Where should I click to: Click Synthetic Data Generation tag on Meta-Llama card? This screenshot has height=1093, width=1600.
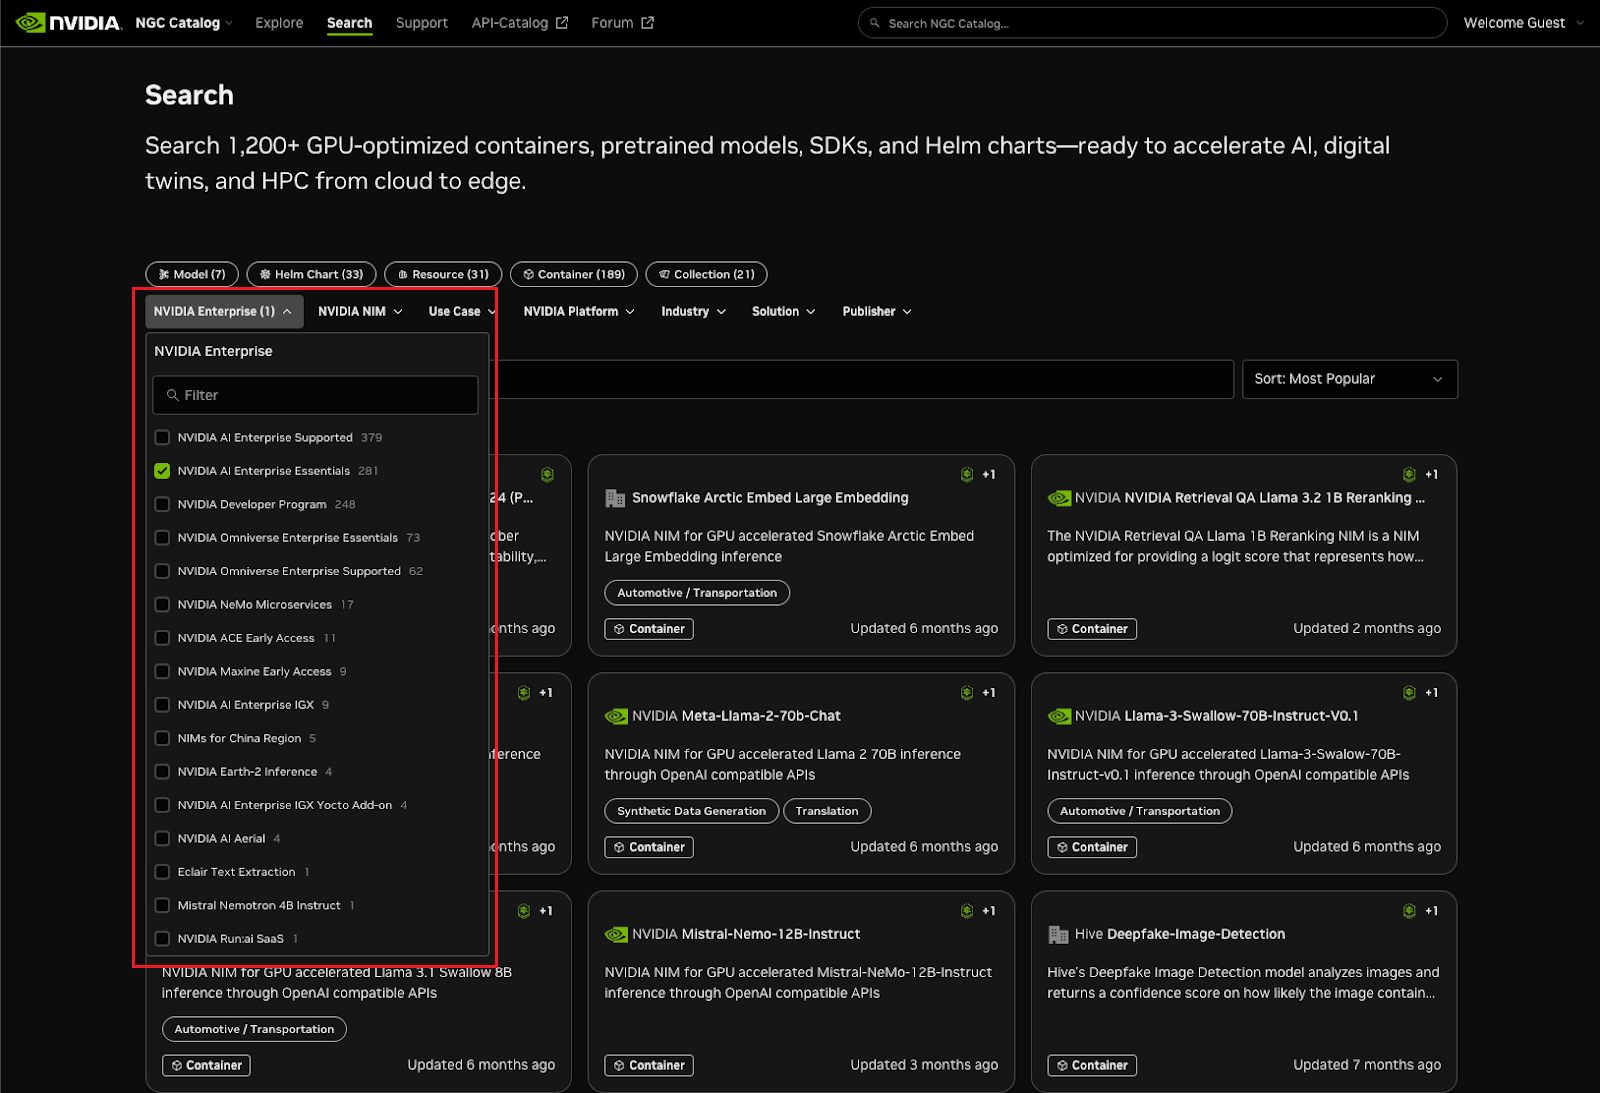(x=691, y=811)
